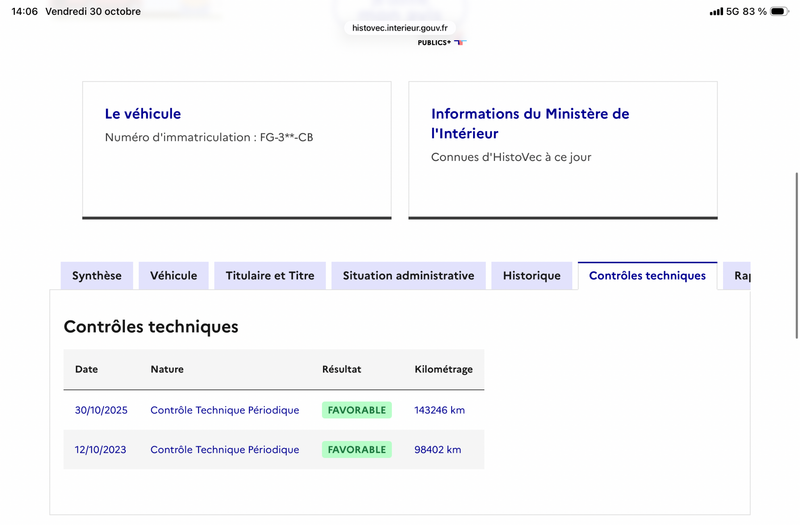Tap the histovec.interieur.gouv.fr address bar
Screen dimensions: 800x525
click(x=400, y=28)
